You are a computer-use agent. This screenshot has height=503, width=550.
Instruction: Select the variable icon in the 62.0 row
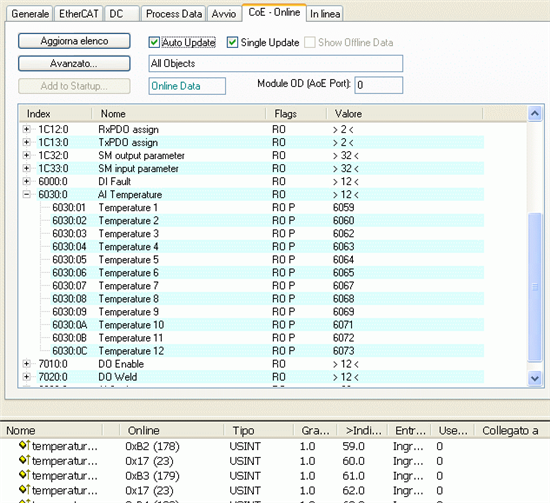24,490
